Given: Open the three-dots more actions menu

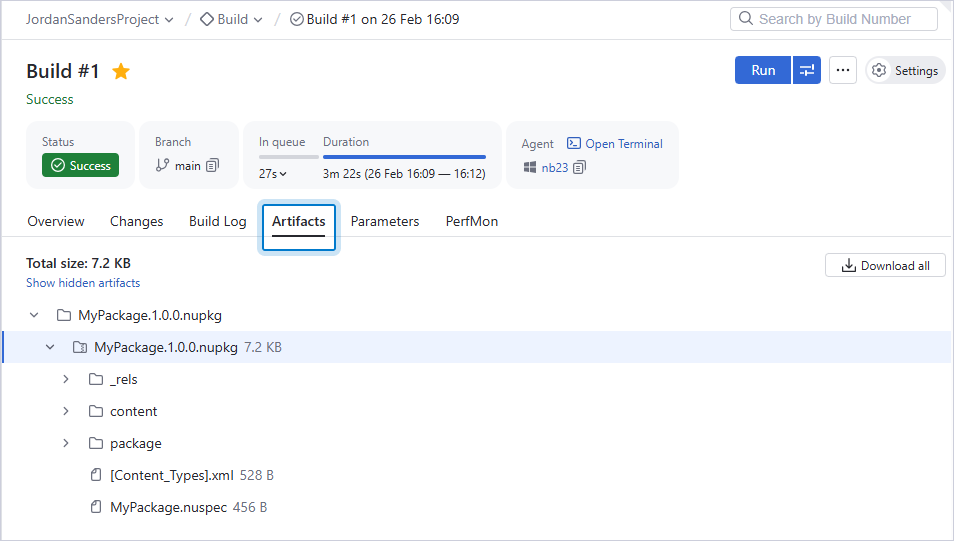Looking at the screenshot, I should tap(843, 70).
